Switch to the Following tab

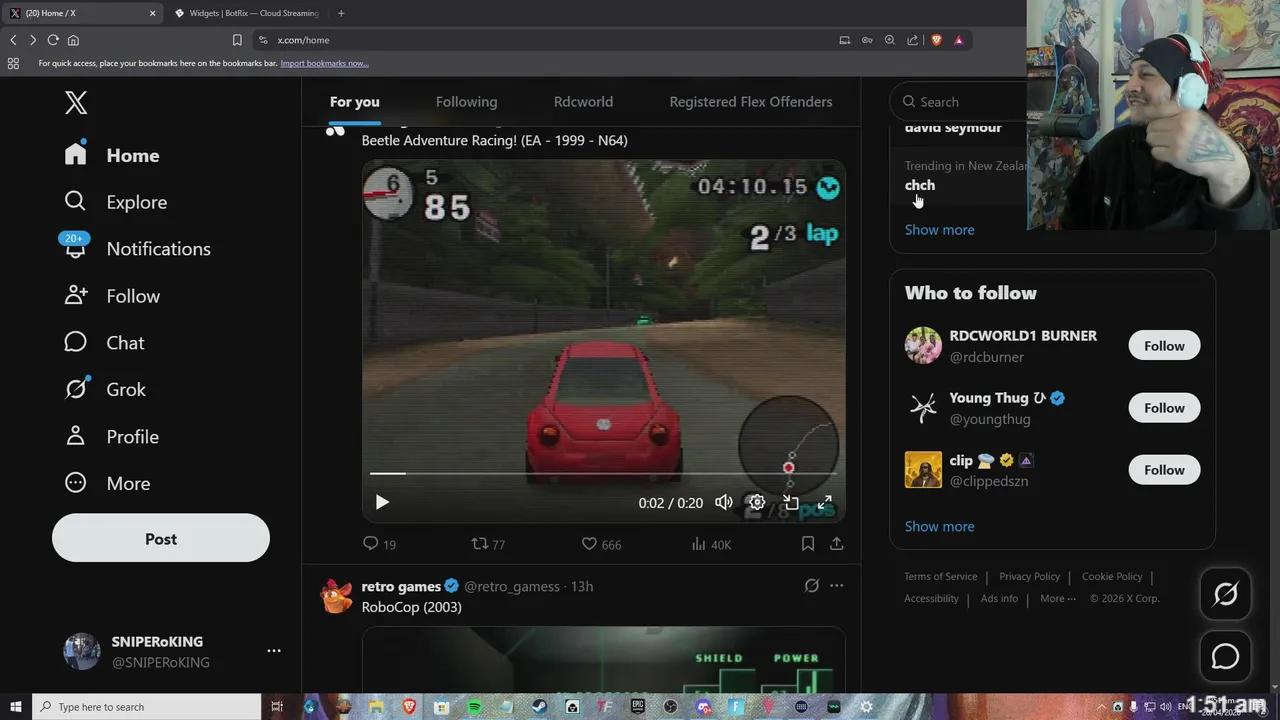click(x=466, y=102)
